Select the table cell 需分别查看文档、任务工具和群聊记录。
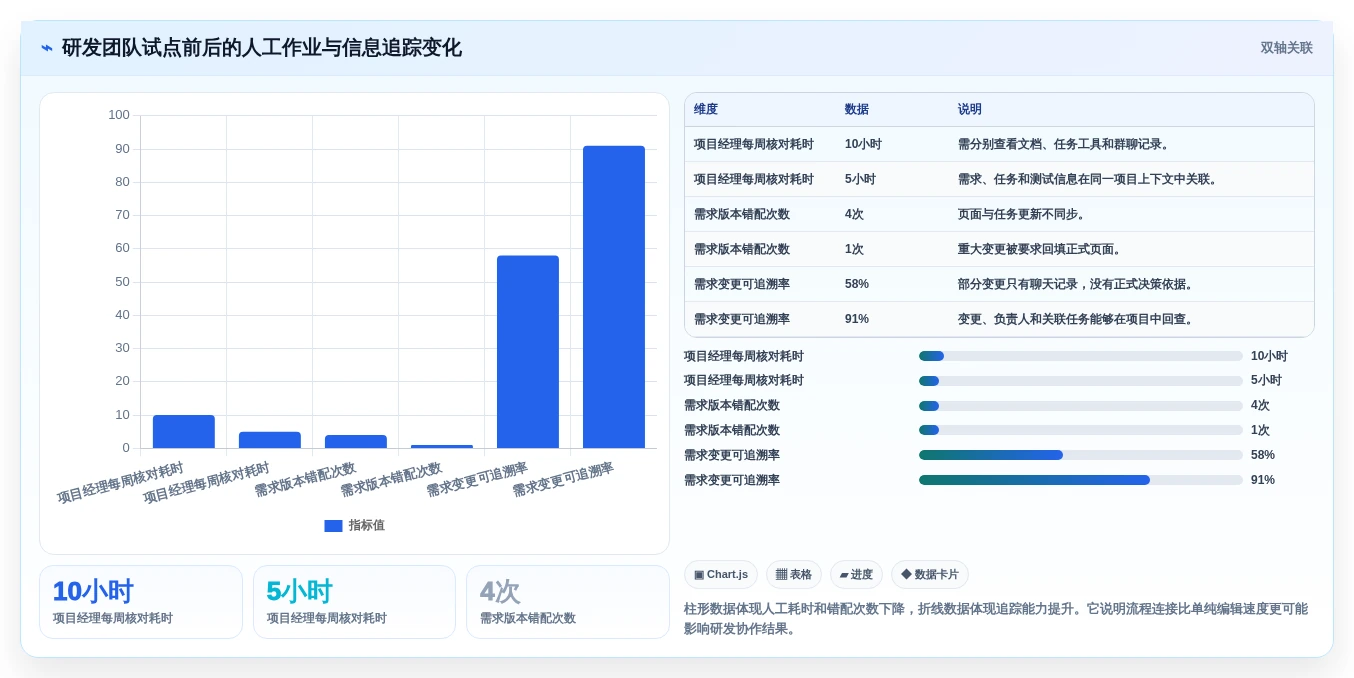The width and height of the screenshot is (1354, 678). coord(1064,145)
